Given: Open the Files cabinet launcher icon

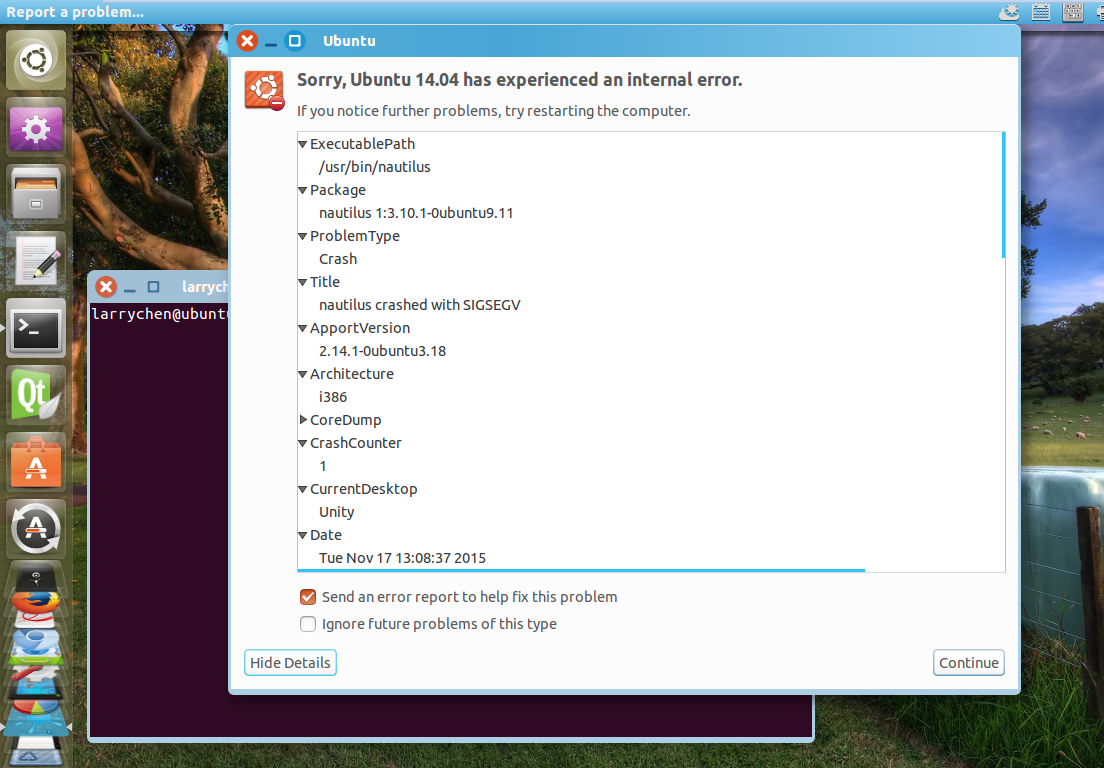Looking at the screenshot, I should (36, 194).
